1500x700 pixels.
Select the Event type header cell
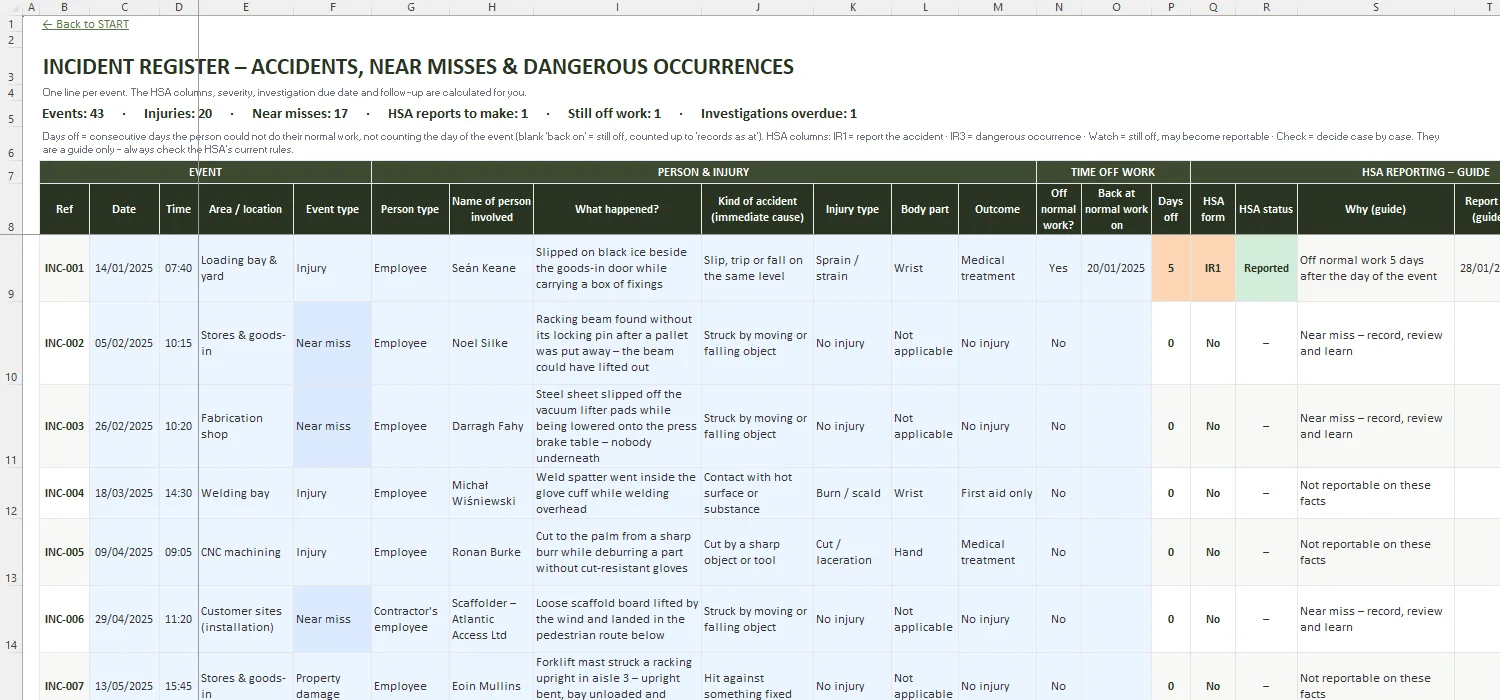(332, 209)
